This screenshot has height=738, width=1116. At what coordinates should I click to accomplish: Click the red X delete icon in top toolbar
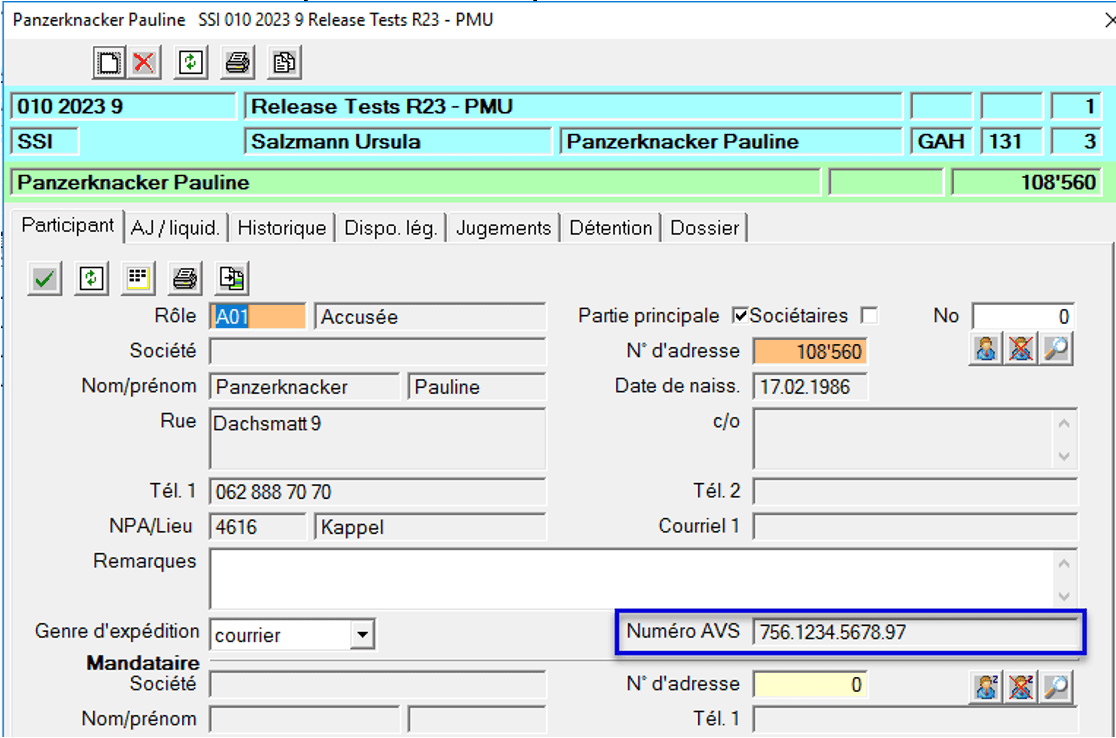point(144,63)
